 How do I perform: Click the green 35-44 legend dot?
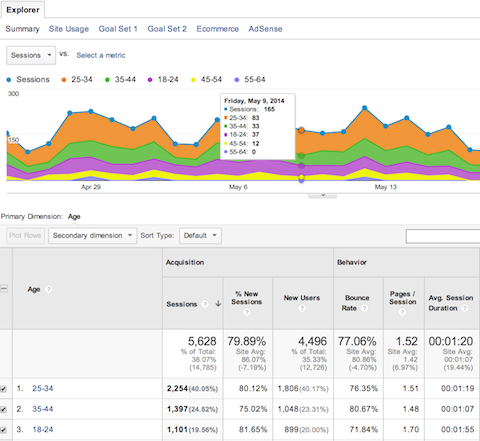point(107,80)
